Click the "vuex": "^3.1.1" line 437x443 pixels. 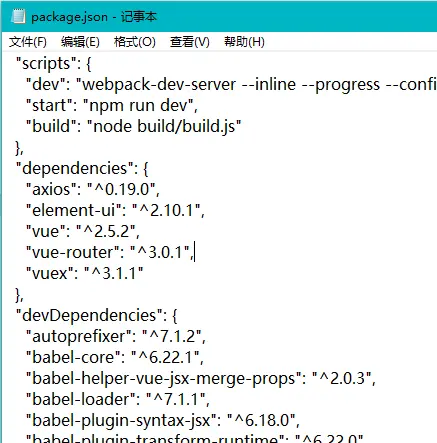pos(85,273)
